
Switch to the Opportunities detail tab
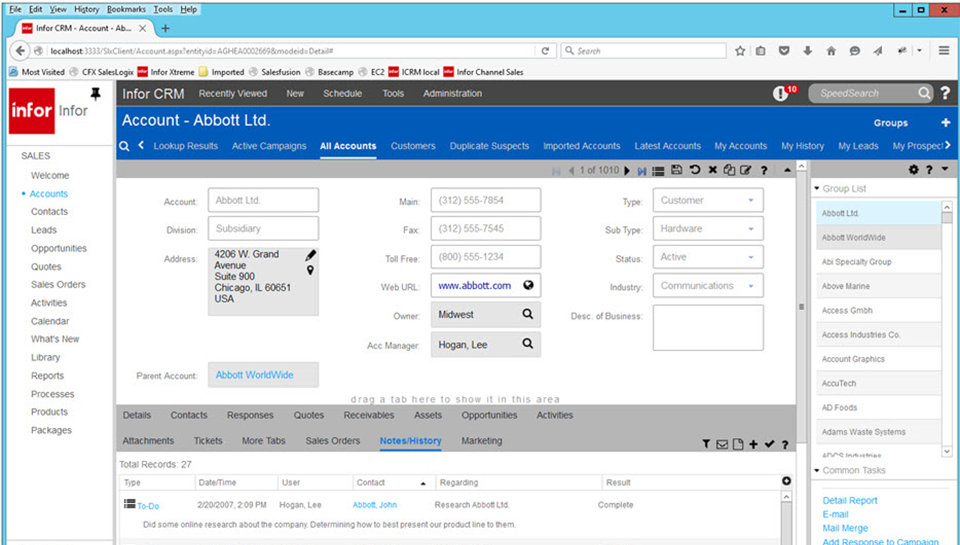pyautogui.click(x=489, y=415)
